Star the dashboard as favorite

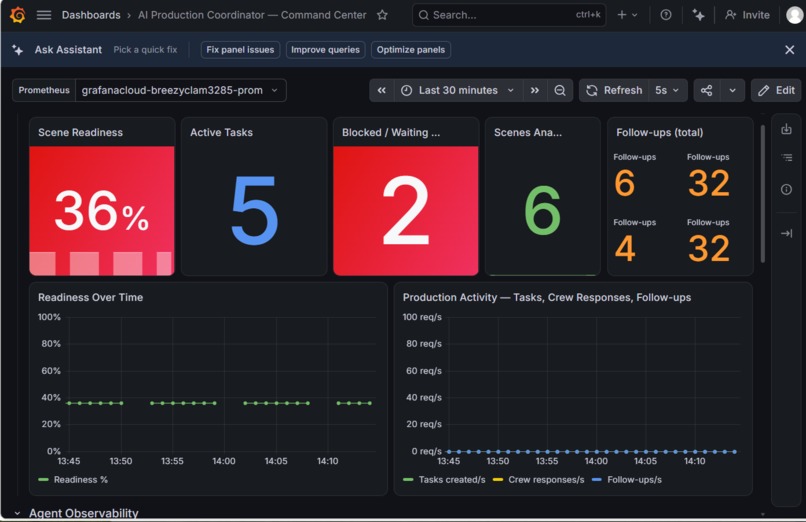pos(382,15)
